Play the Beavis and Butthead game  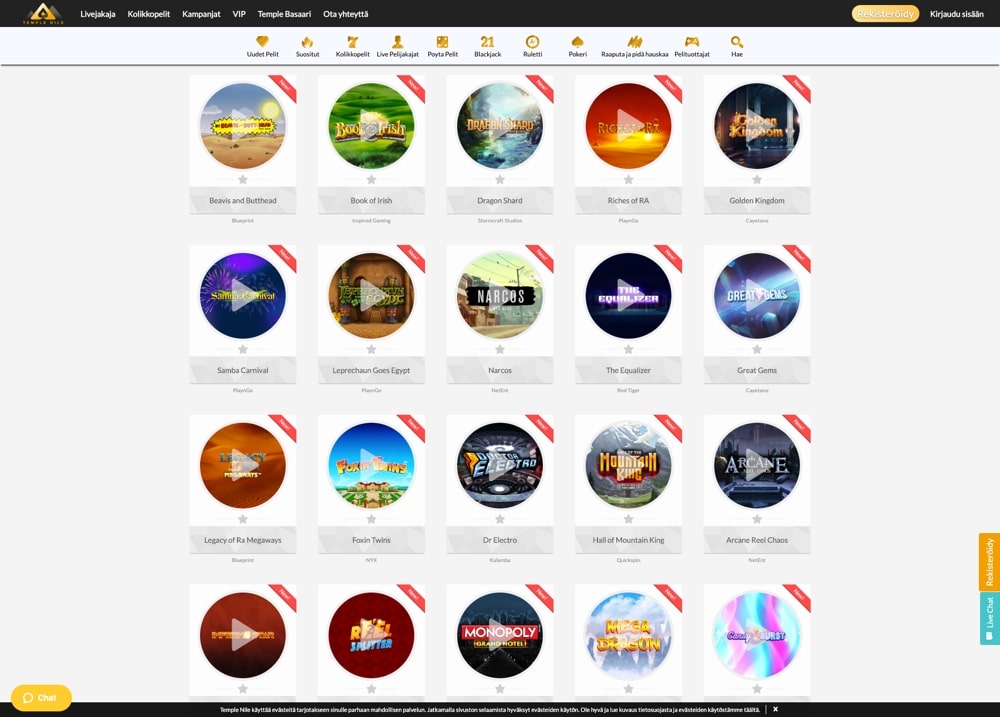coord(242,126)
